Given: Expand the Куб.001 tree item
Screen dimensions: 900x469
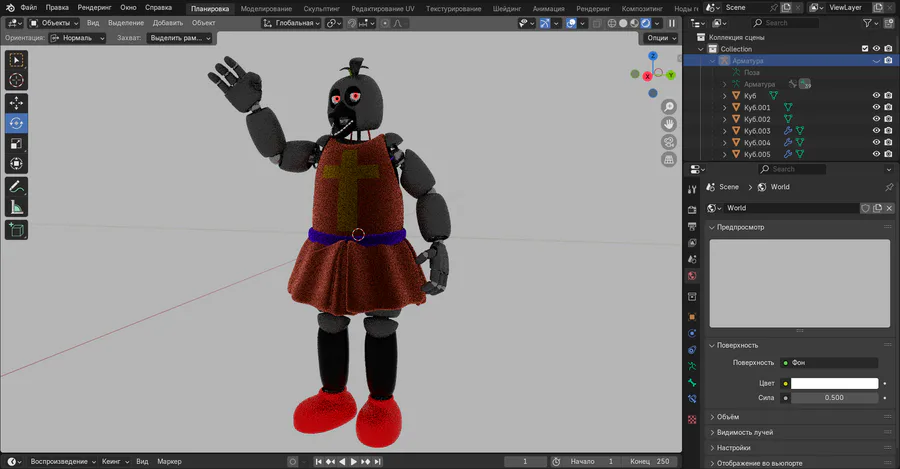Looking at the screenshot, I should point(724,107).
